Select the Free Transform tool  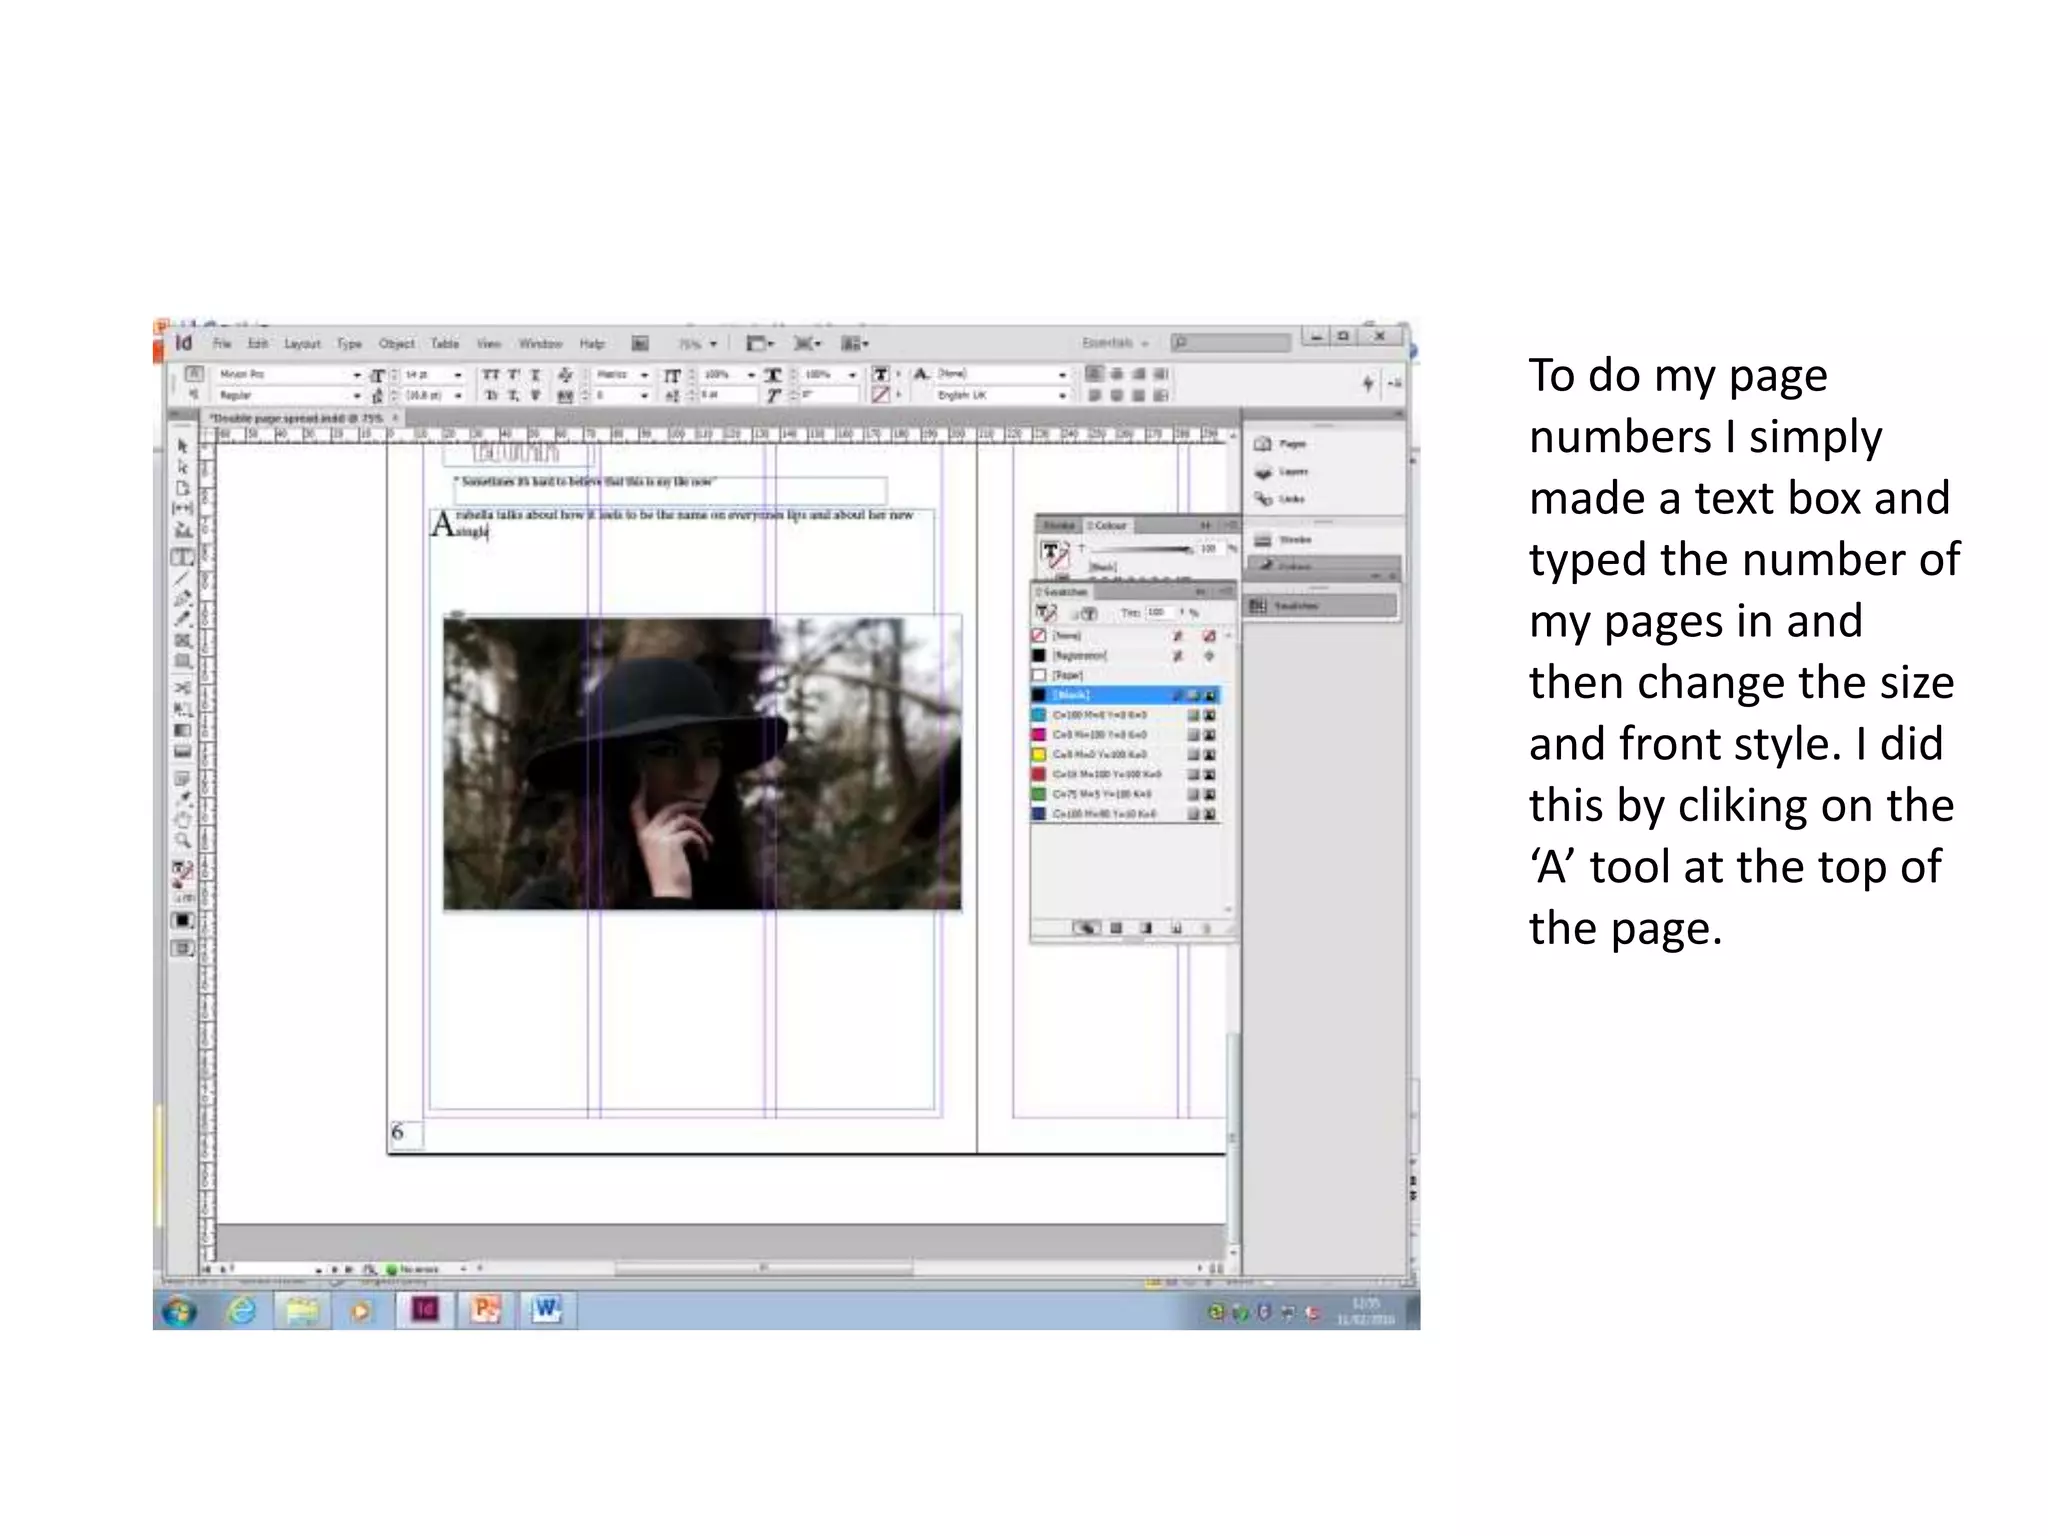point(182,709)
